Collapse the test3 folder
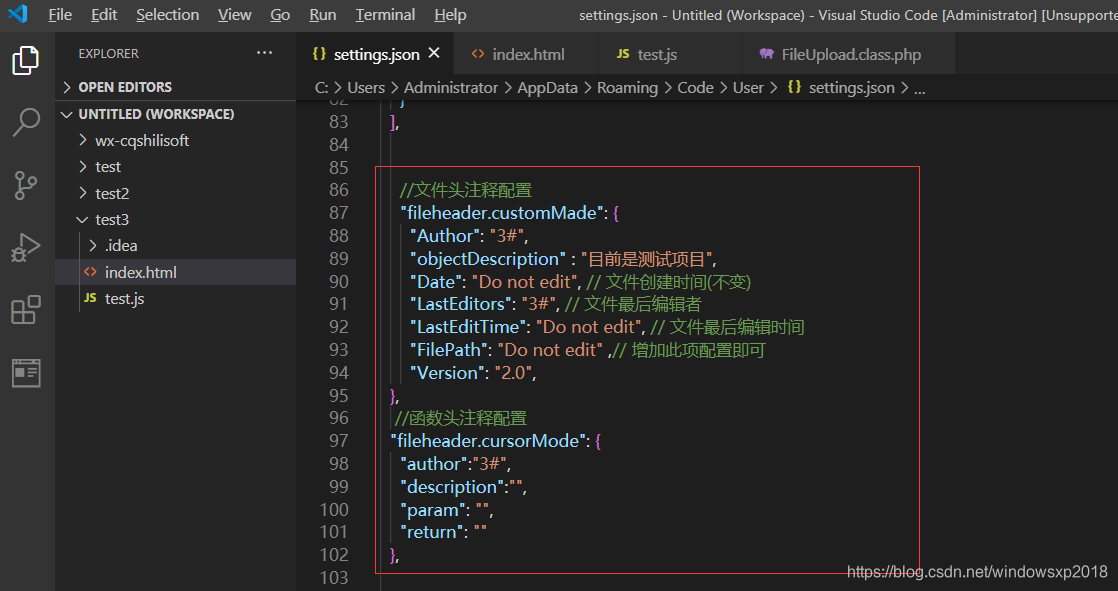 111,219
